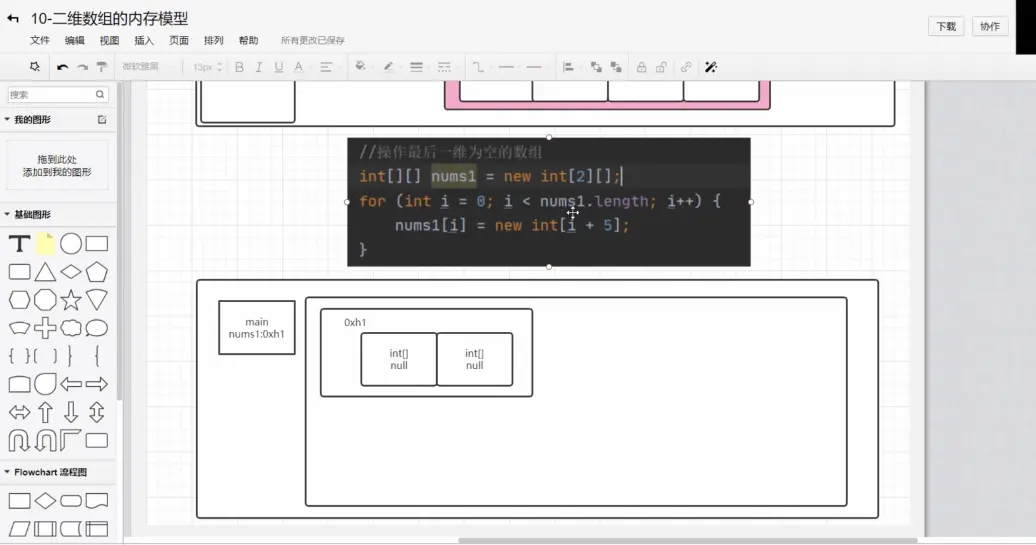Click the undo arrow in the toolbar
The image size is (1036, 545).
point(62,67)
